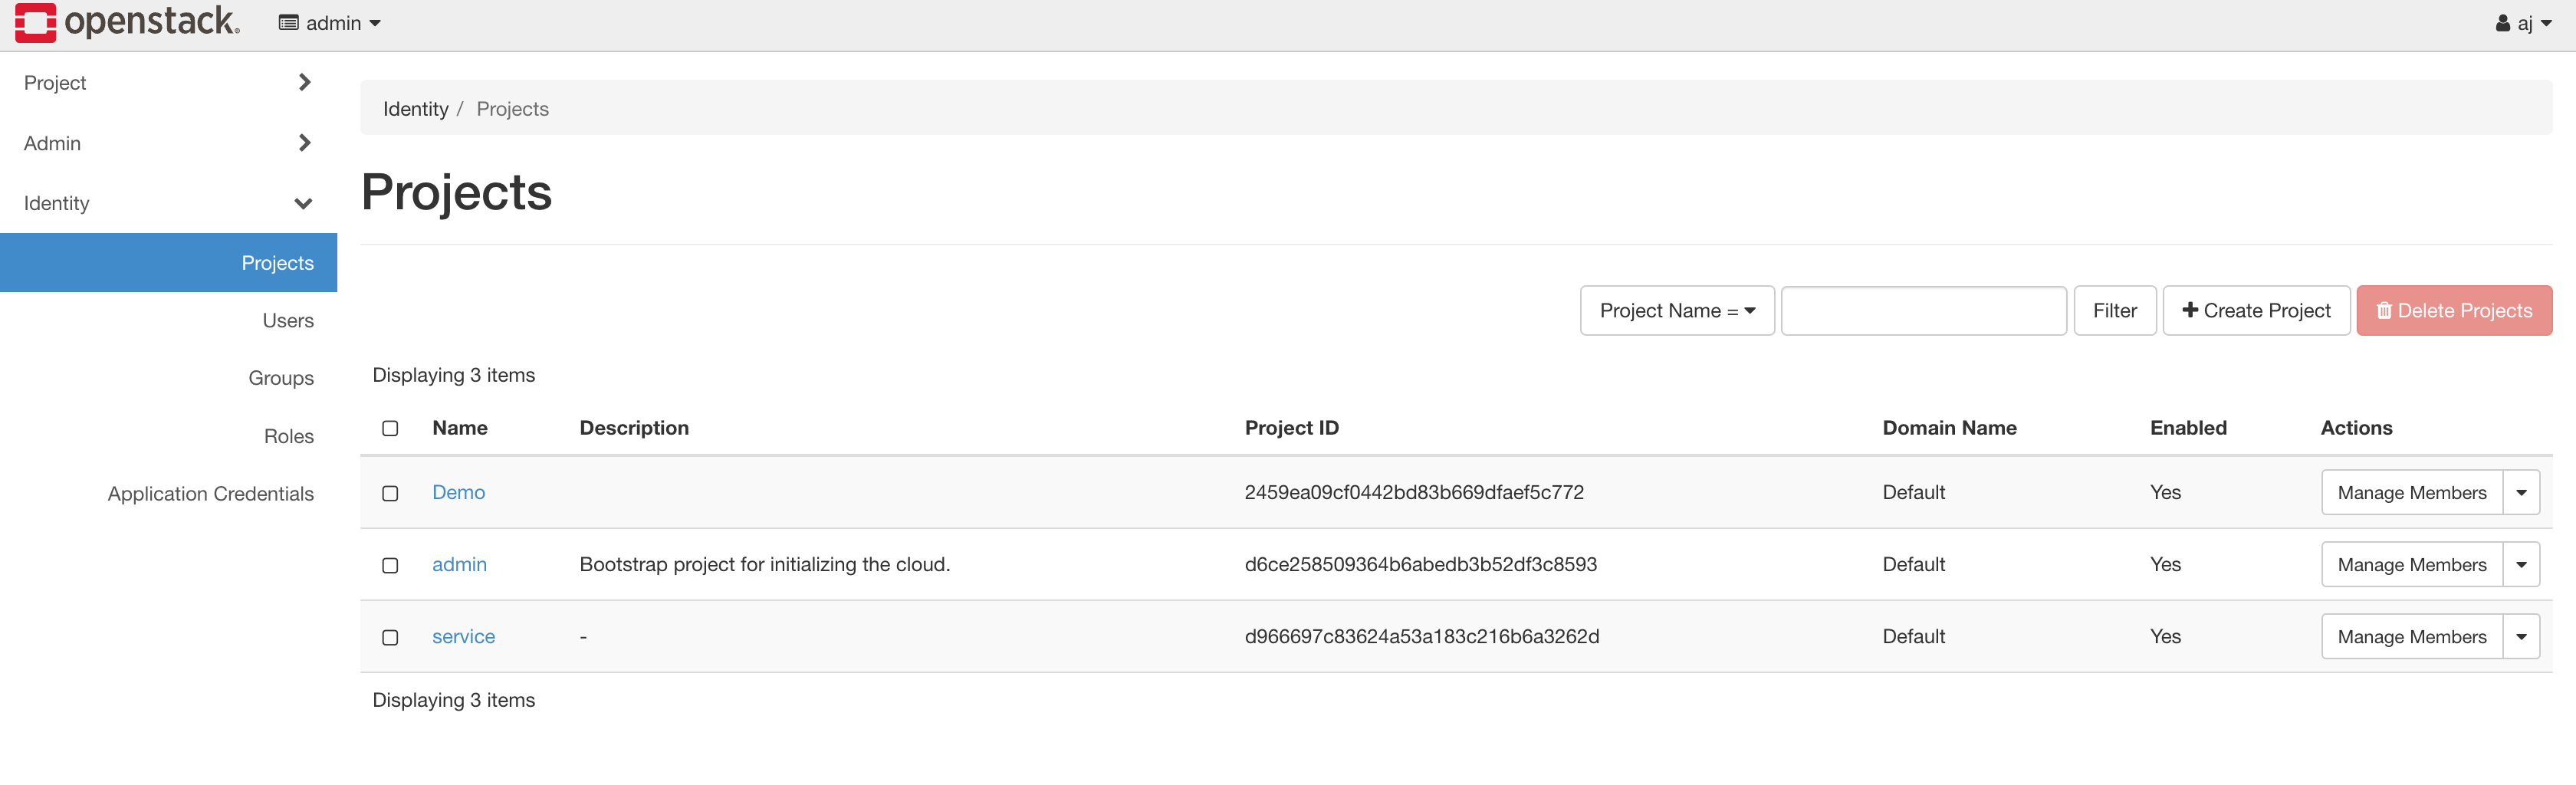Click Manage Members for the admin project
The height and width of the screenshot is (785, 2576).
(x=2410, y=565)
